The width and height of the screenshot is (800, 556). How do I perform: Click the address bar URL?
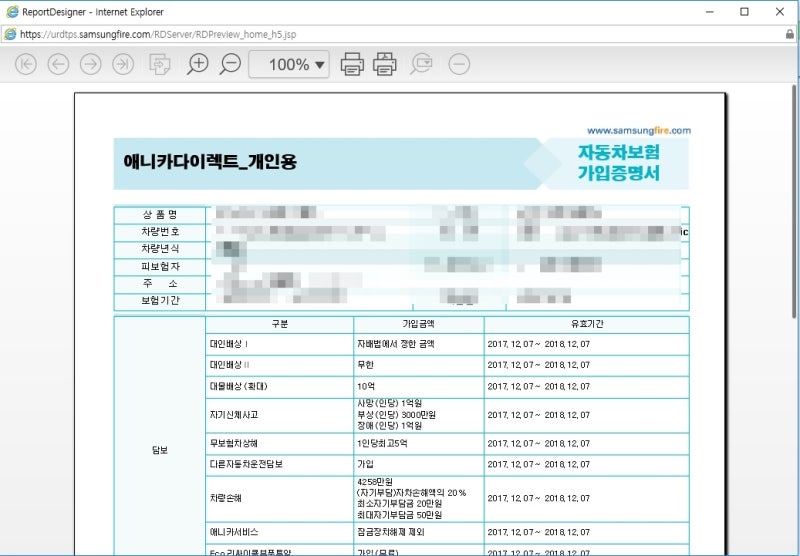[x=158, y=34]
